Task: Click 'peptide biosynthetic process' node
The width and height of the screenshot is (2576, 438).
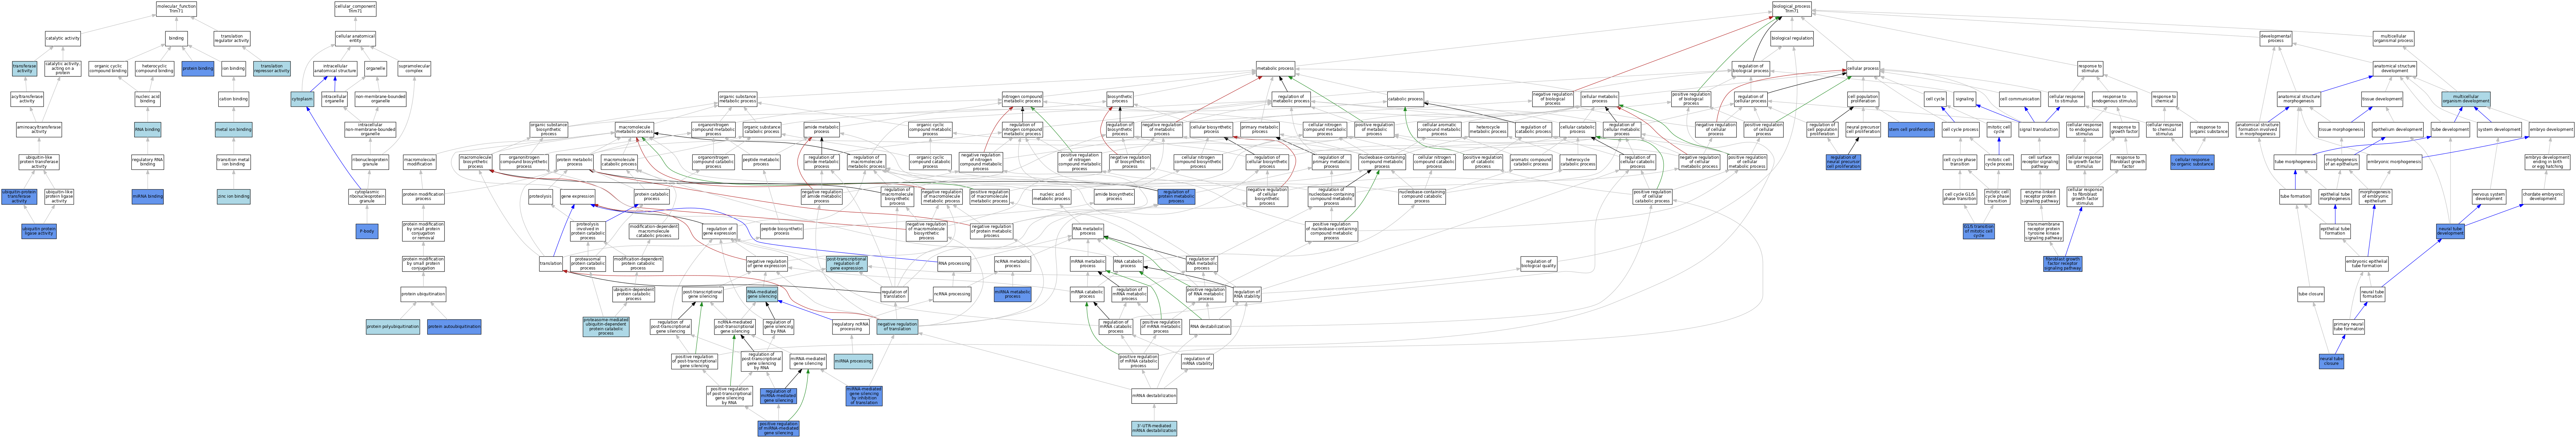Action: [x=782, y=231]
